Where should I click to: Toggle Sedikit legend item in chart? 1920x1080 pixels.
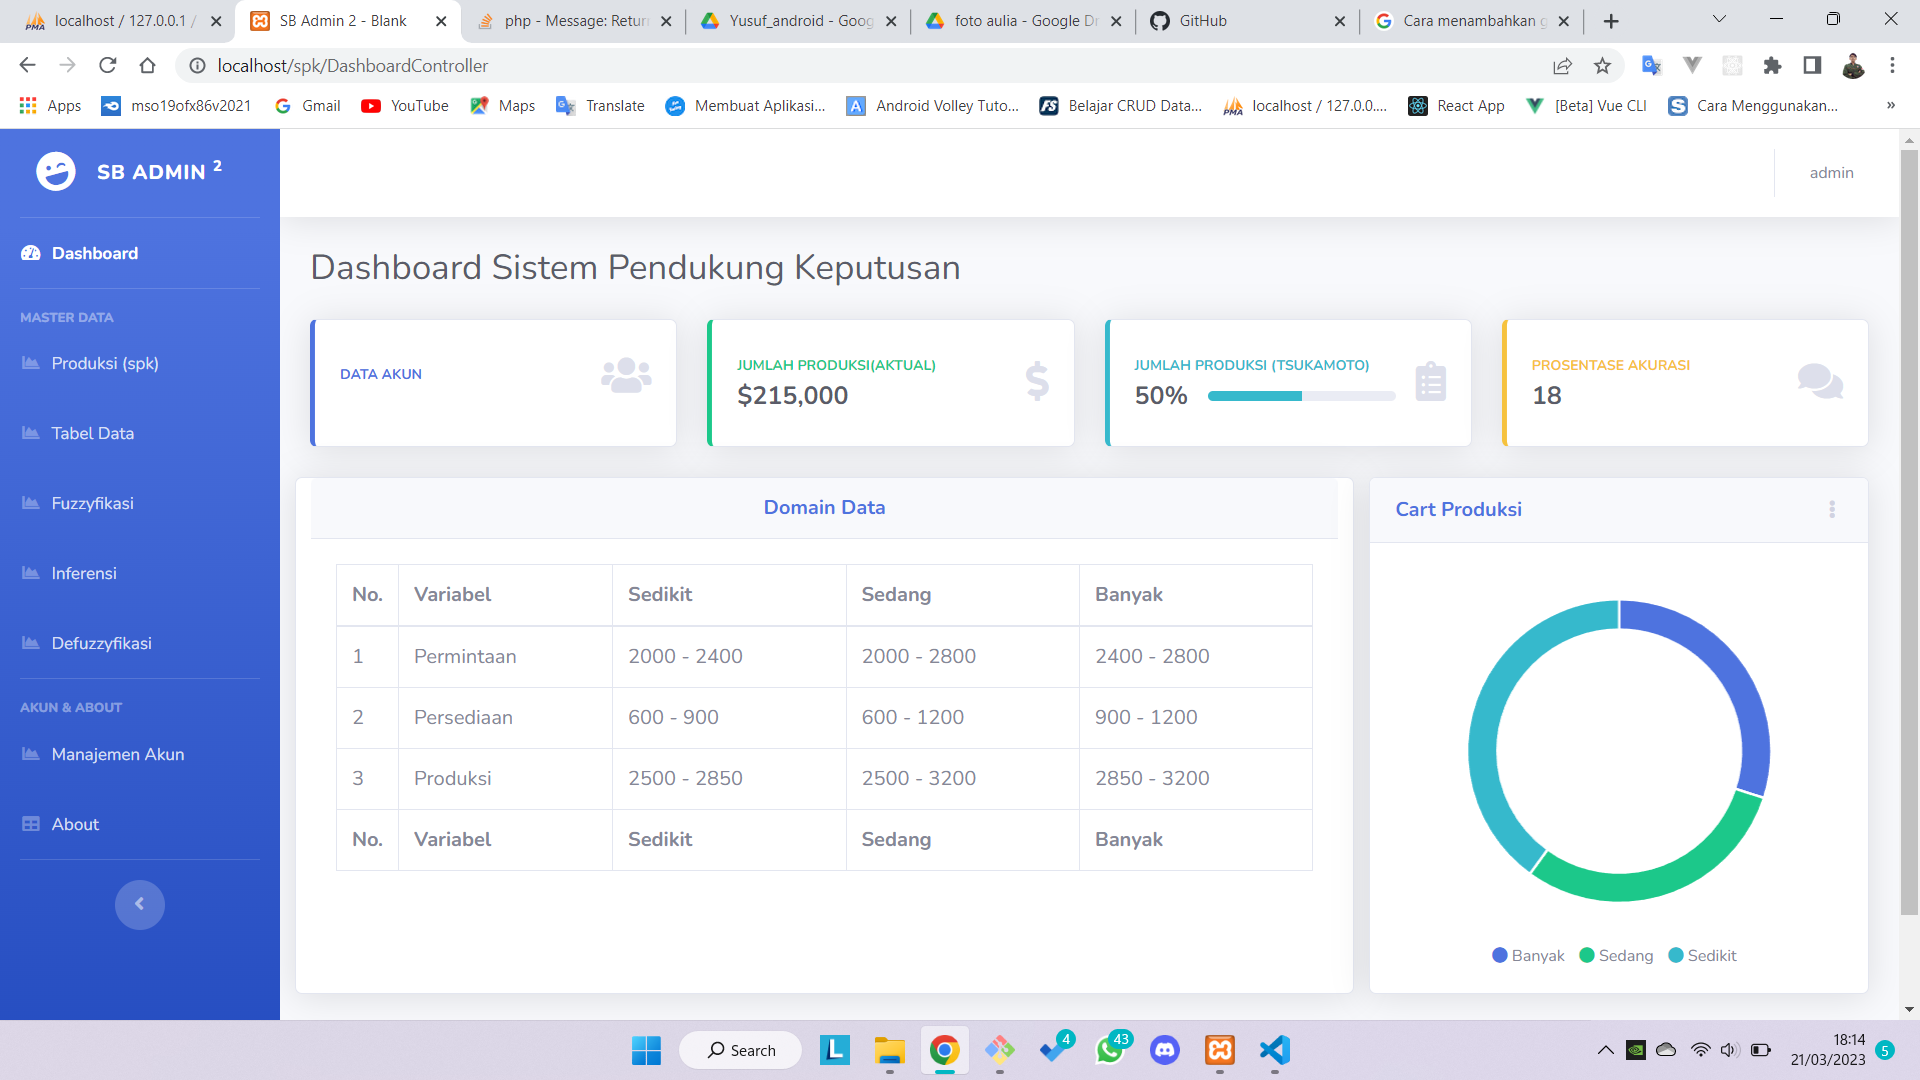[x=1702, y=955]
